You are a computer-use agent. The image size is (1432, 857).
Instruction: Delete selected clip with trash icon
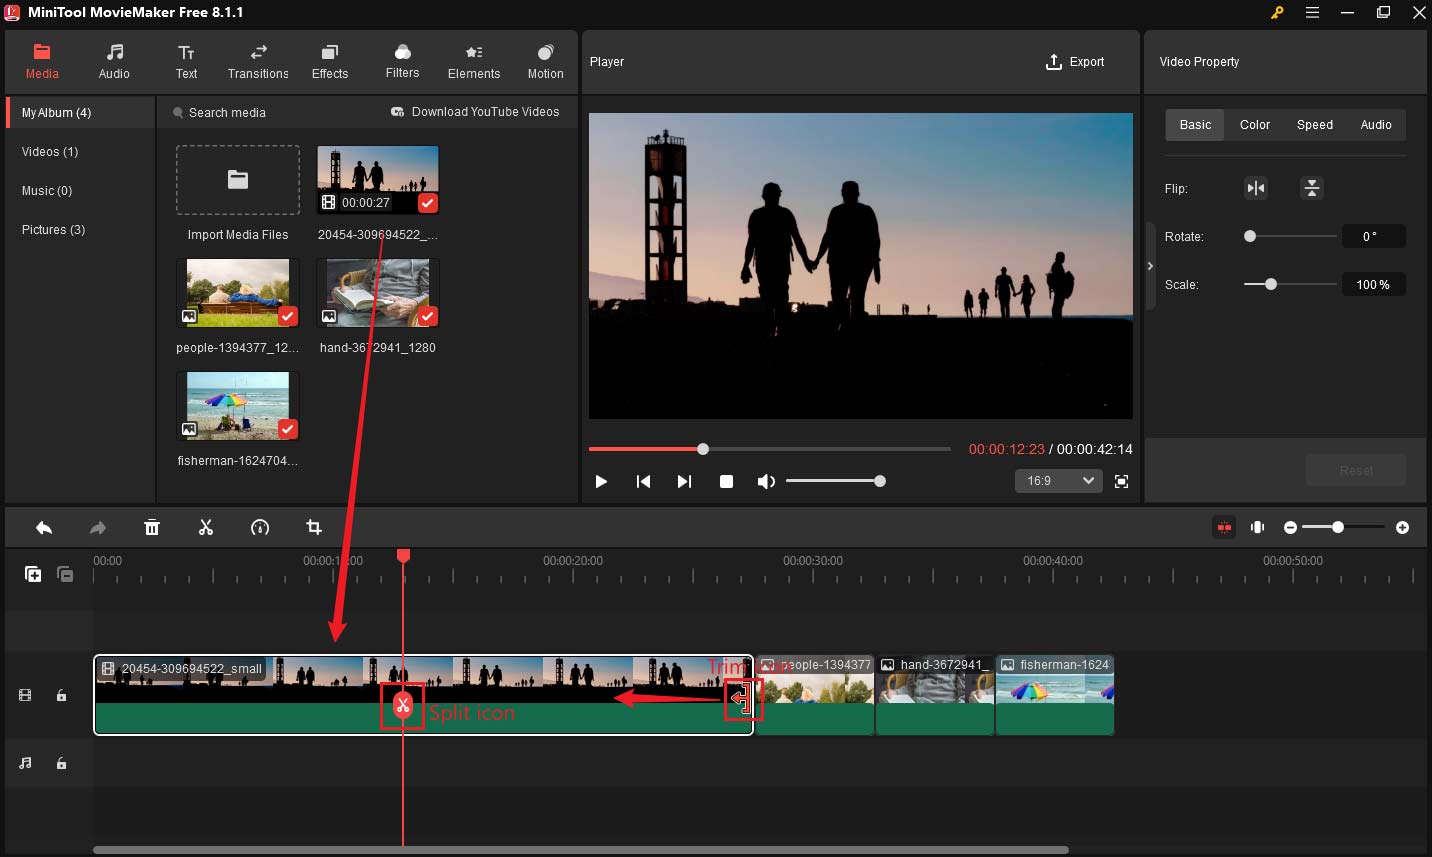152,528
